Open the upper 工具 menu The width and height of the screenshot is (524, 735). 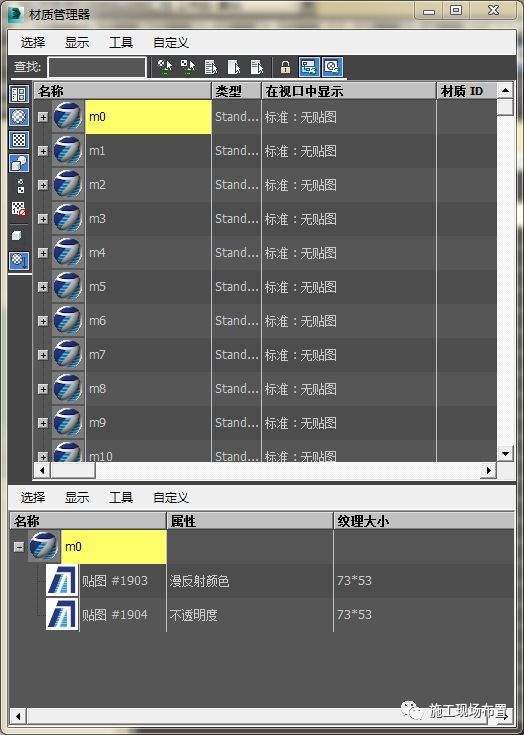pyautogui.click(x=121, y=43)
